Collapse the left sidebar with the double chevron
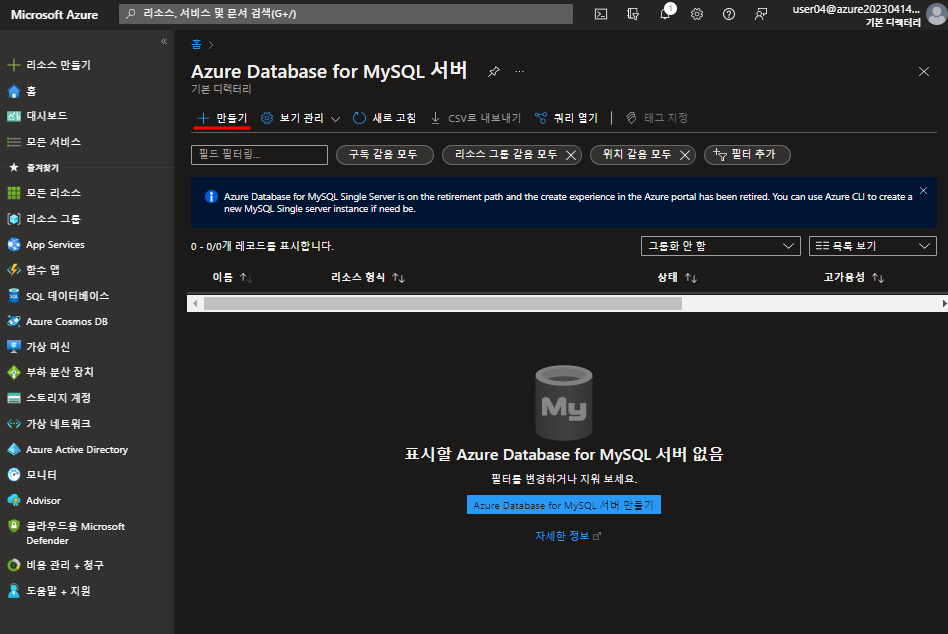This screenshot has height=634, width=948. pos(164,41)
